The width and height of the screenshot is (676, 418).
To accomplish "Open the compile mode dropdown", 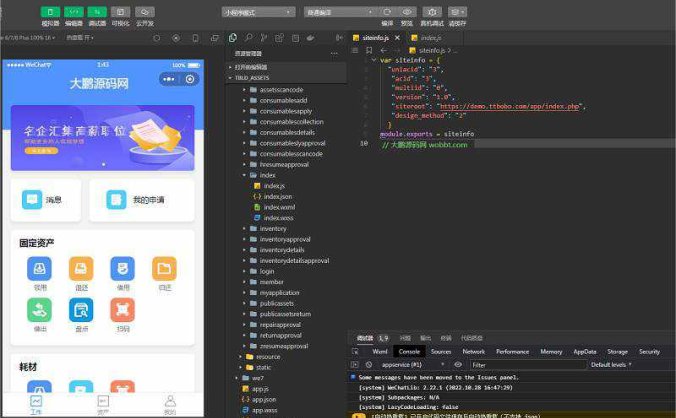I will pos(341,12).
